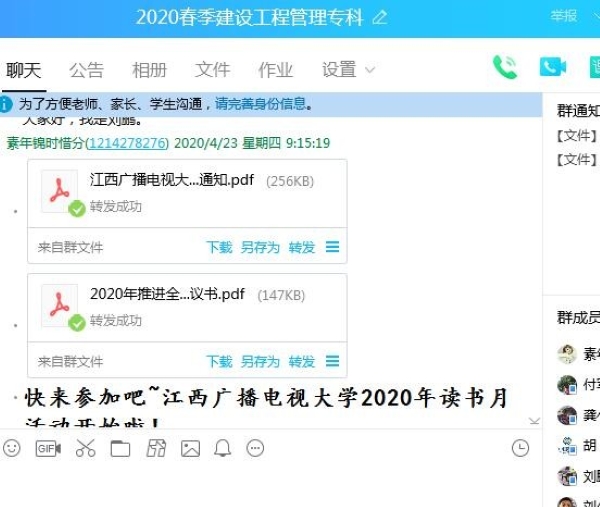The height and width of the screenshot is (507, 600).
Task: Start a group video call
Action: coord(553,67)
